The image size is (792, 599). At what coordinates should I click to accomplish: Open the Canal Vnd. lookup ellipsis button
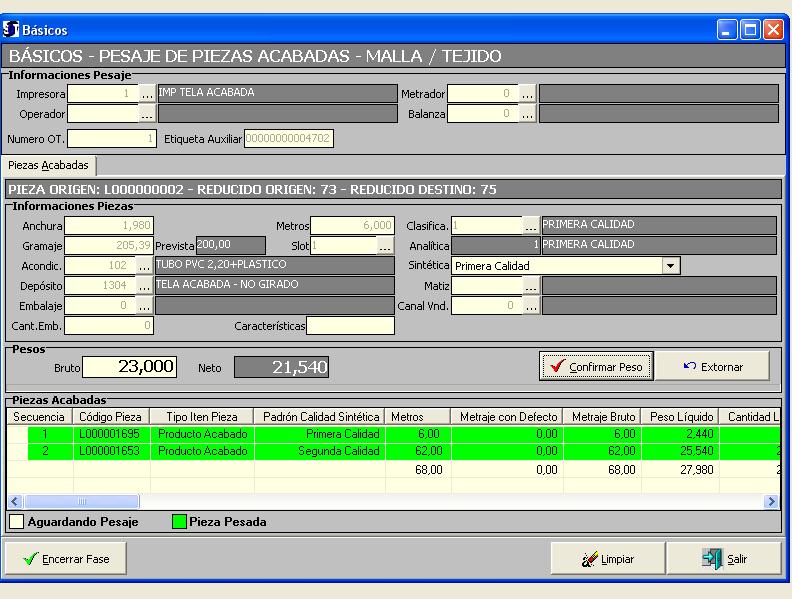pos(531,306)
